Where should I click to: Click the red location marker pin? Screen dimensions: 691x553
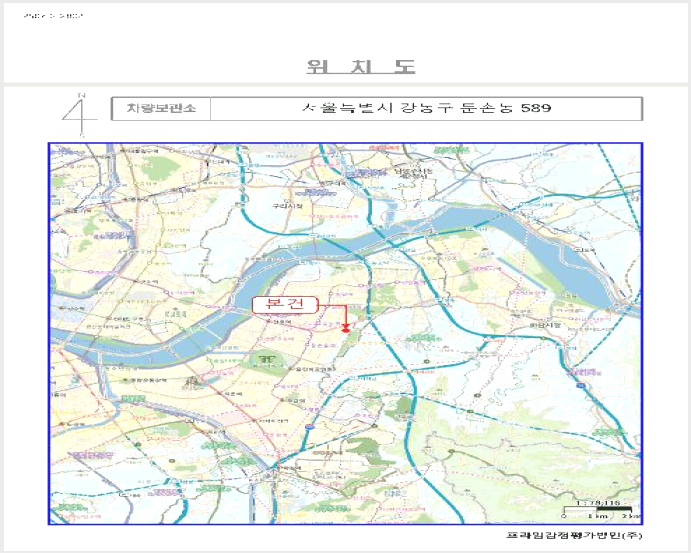[x=346, y=329]
